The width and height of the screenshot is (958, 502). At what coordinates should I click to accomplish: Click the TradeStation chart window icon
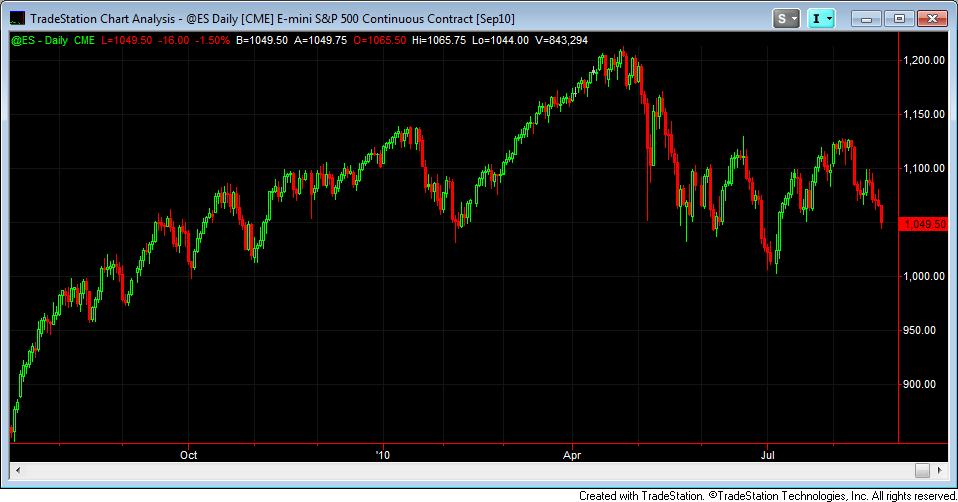point(18,18)
